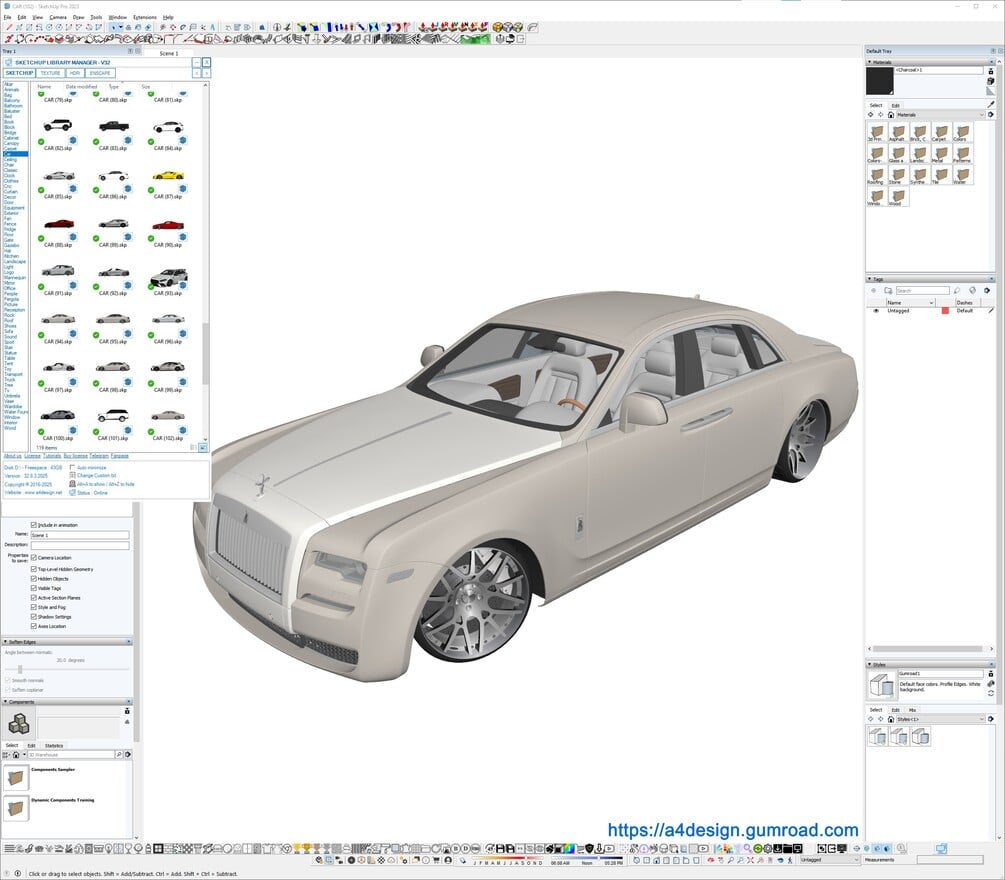Toggle Hidden Objects checkbox
Image resolution: width=1005 pixels, height=880 pixels.
pos(34,579)
